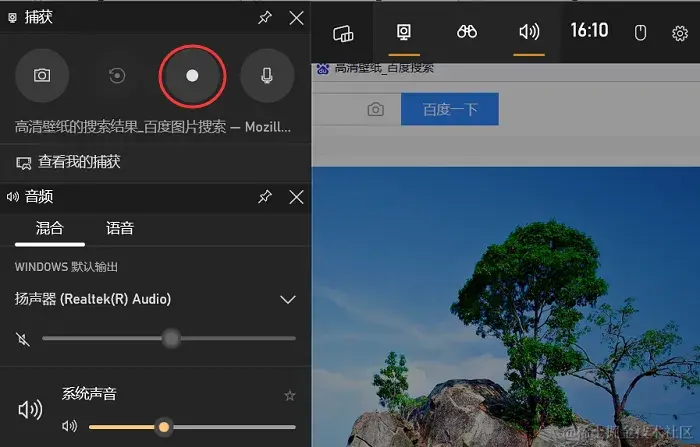Open the widget menu in Game Bar
This screenshot has height=447, width=700.
click(x=343, y=33)
